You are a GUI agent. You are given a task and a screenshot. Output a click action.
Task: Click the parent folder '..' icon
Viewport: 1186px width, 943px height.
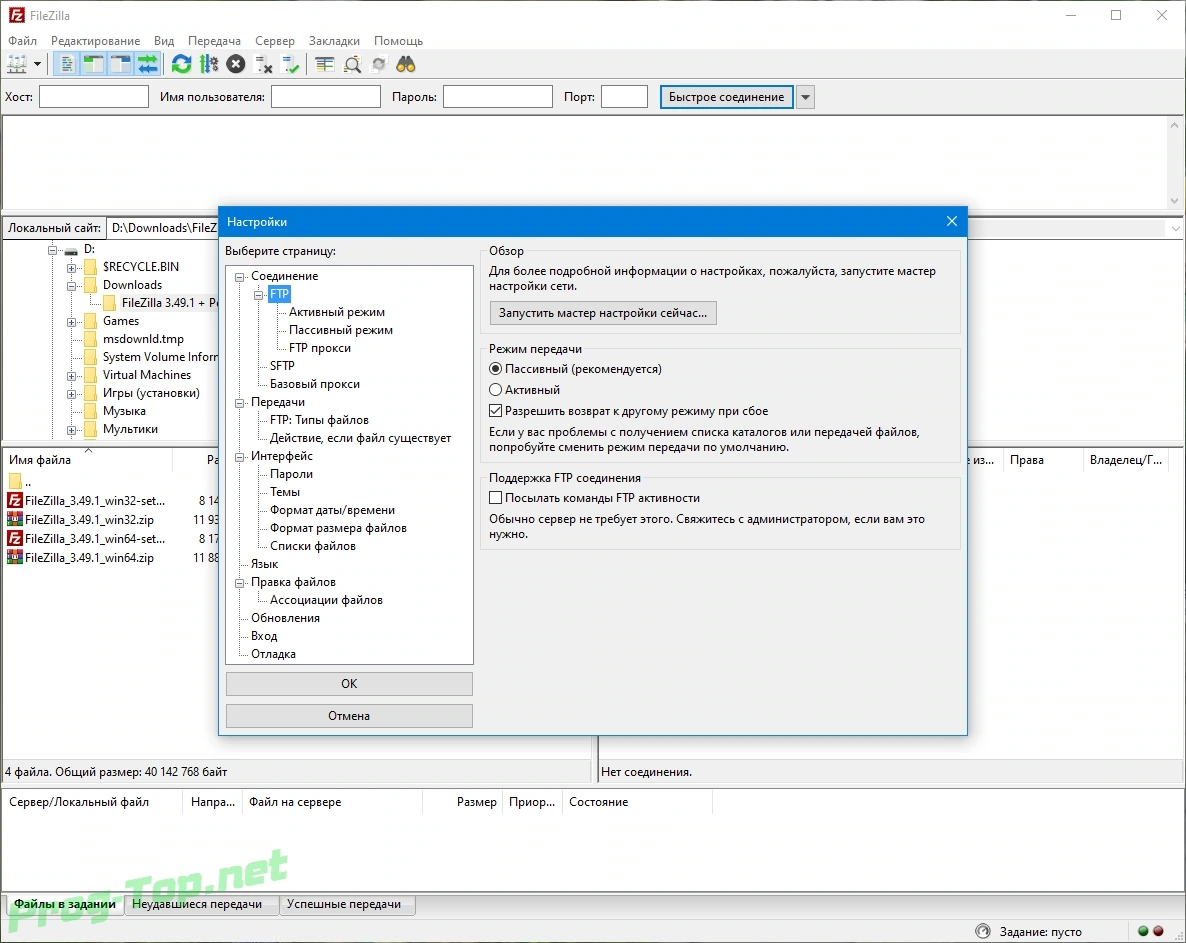(x=14, y=481)
